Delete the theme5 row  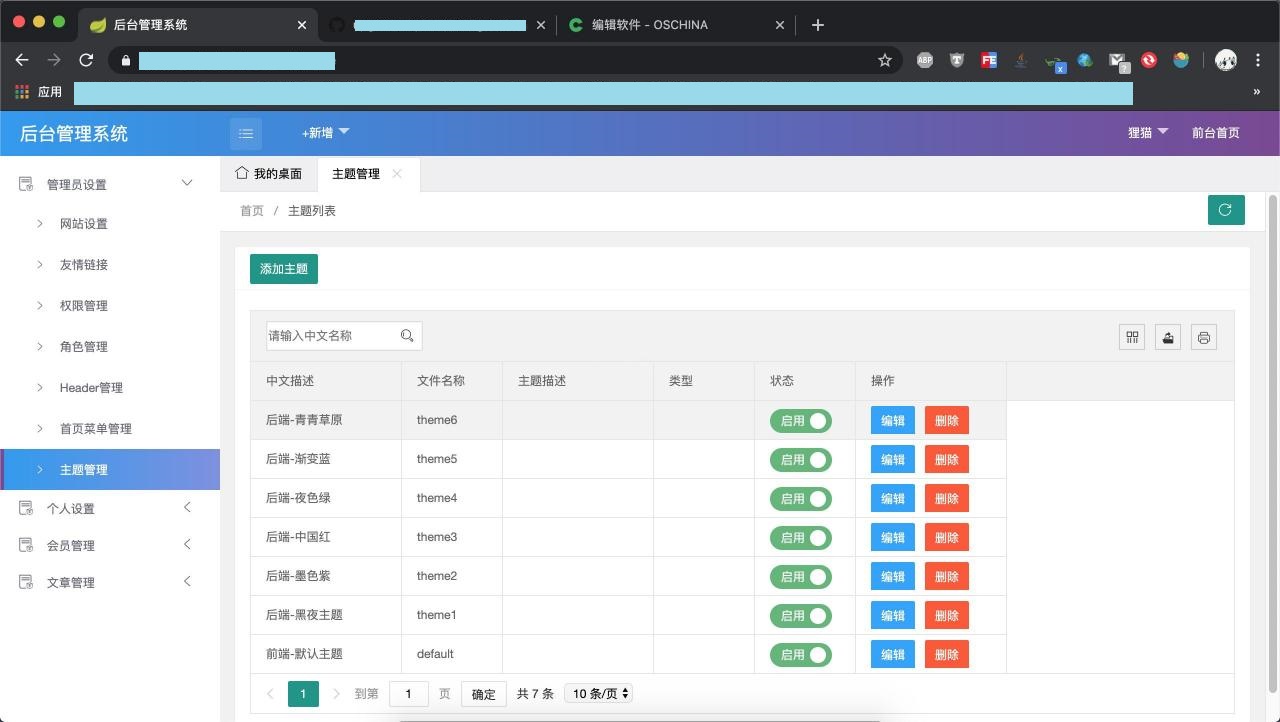pos(946,460)
